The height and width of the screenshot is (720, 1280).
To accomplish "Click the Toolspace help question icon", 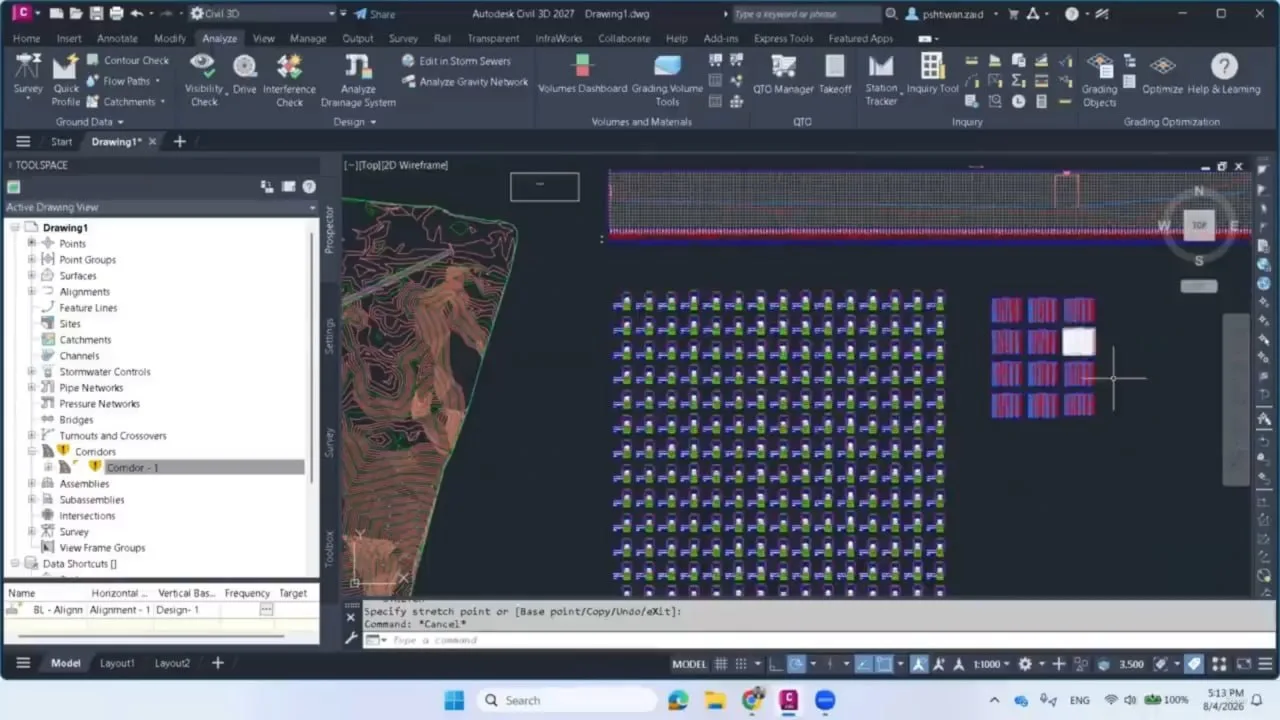I will coord(309,187).
